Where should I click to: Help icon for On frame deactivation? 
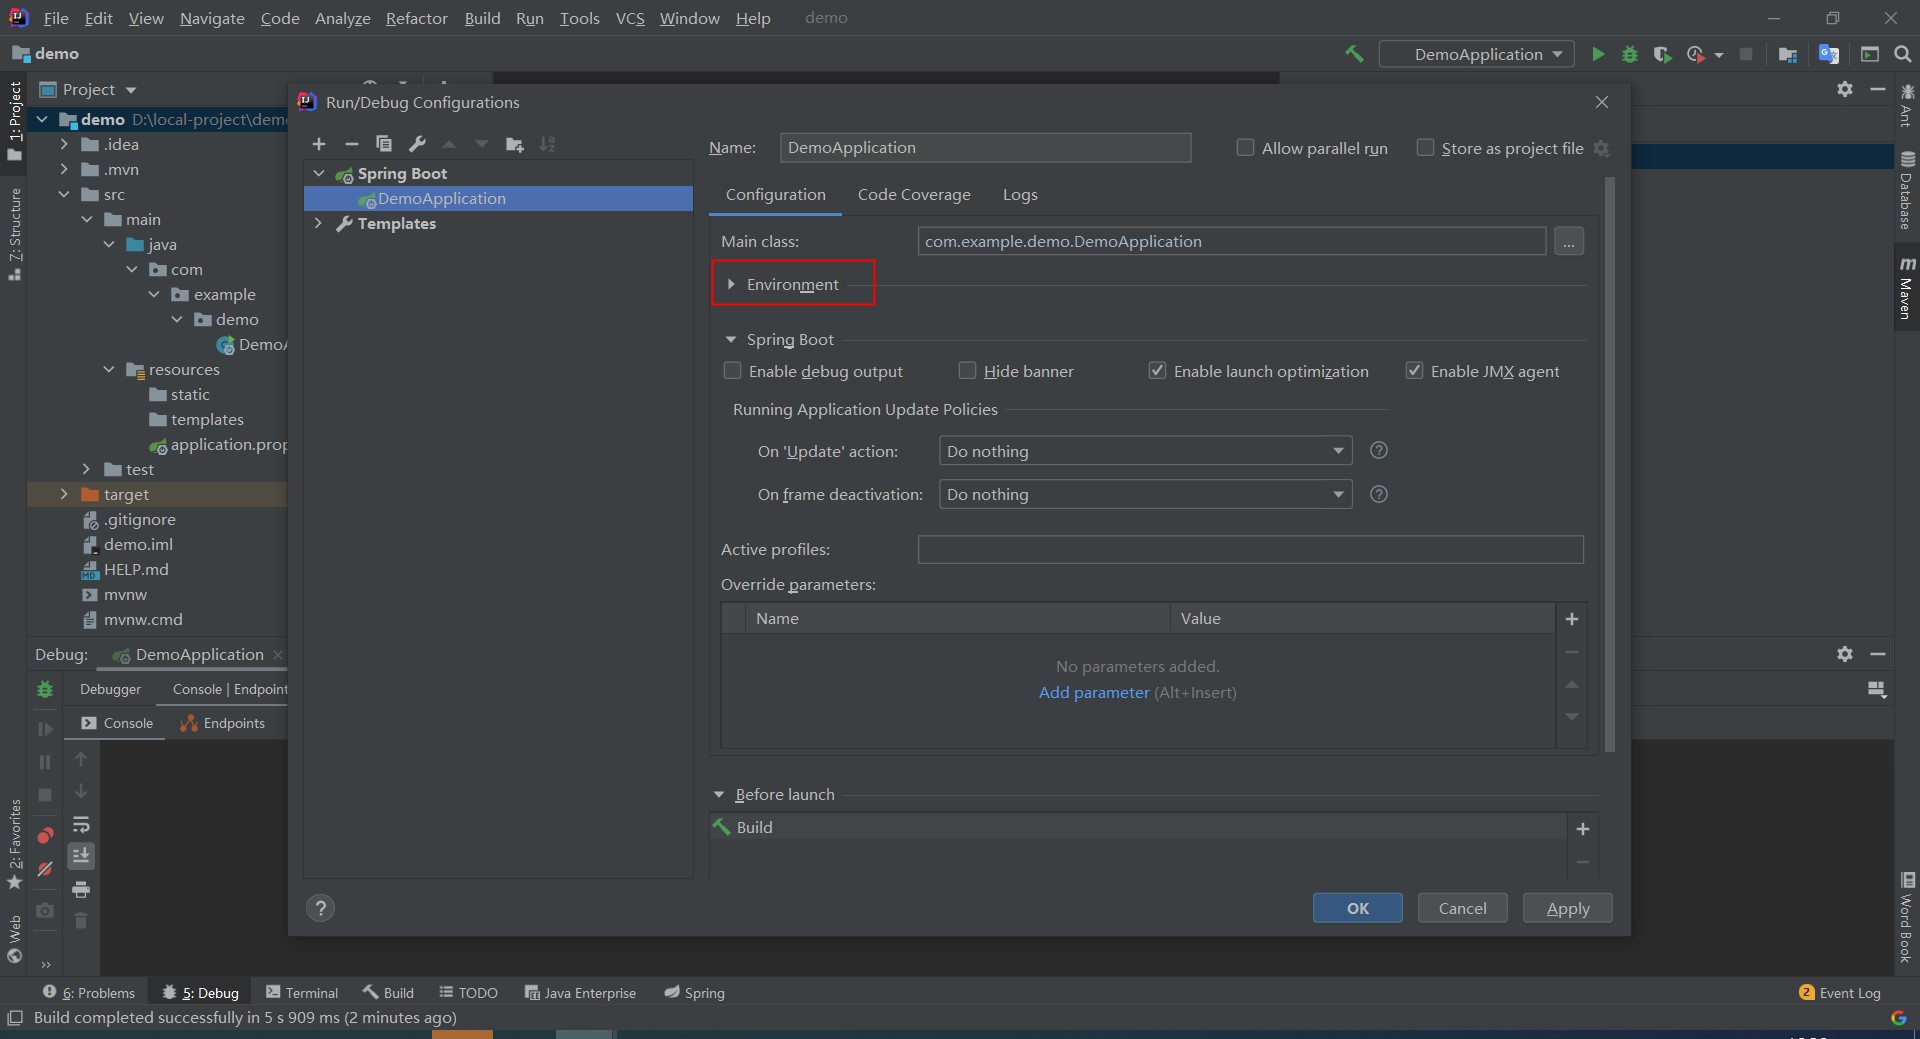(x=1378, y=494)
